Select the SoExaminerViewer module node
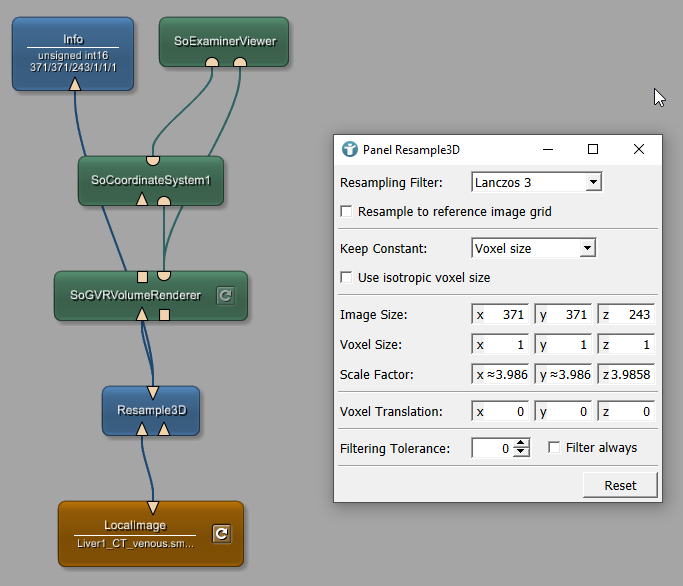Screen dimensions: 683x586 [x=224, y=41]
